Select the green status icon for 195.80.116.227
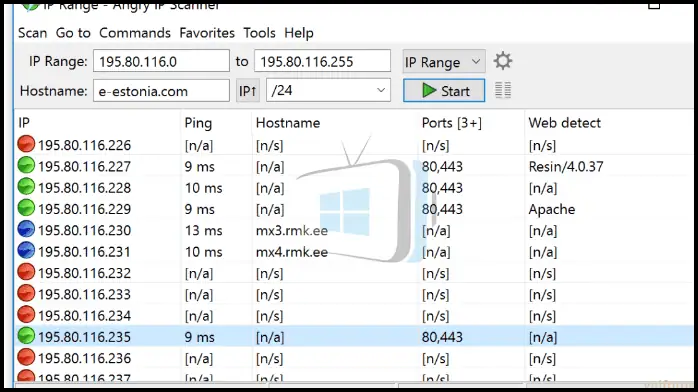 [26, 166]
